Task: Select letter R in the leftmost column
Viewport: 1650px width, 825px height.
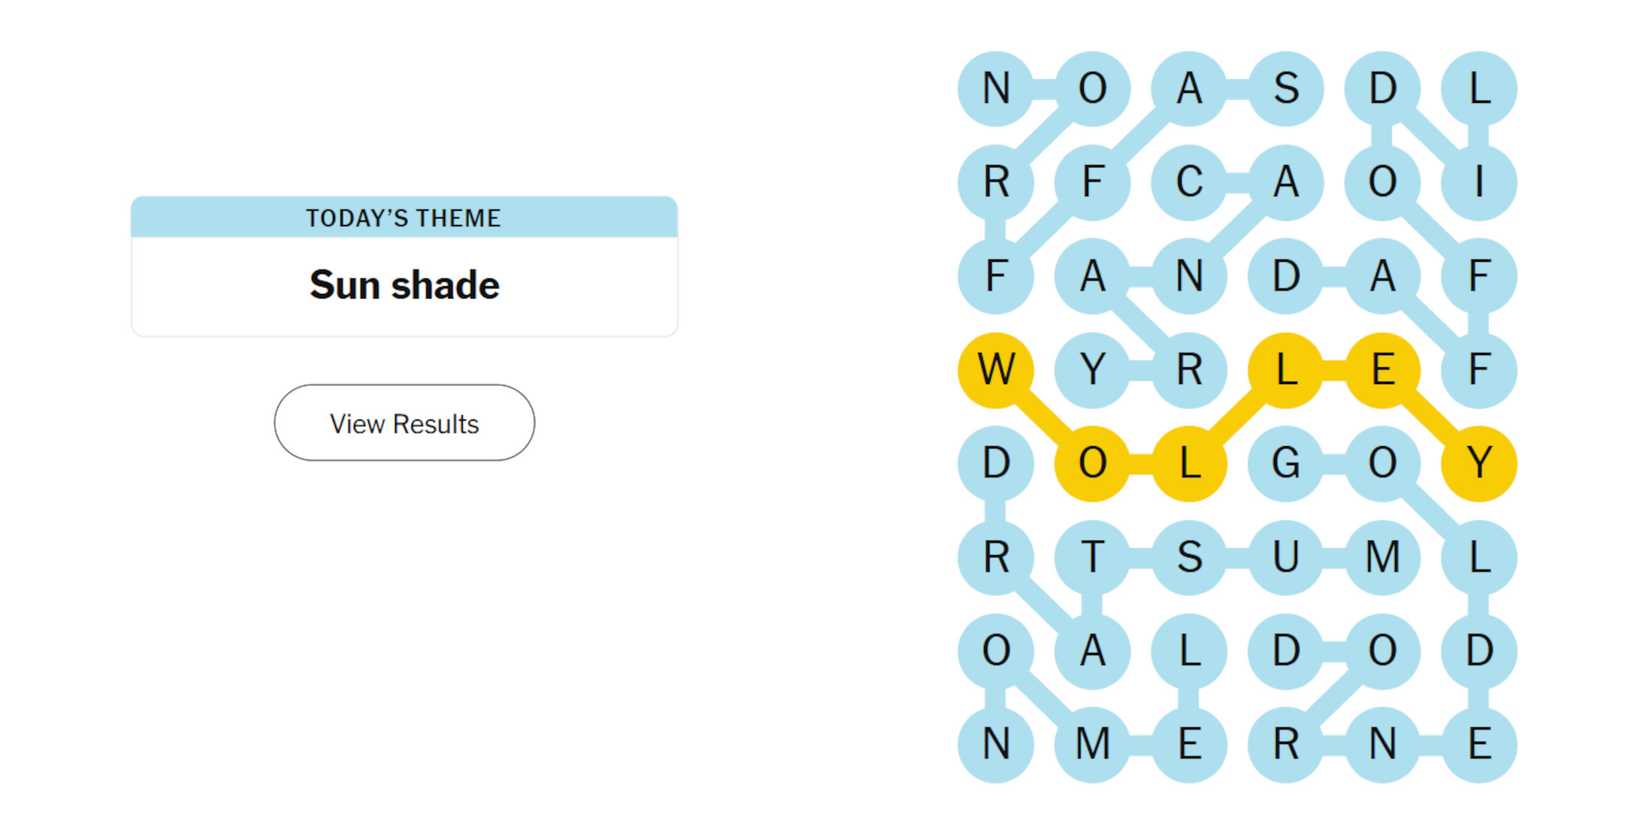Action: click(995, 182)
